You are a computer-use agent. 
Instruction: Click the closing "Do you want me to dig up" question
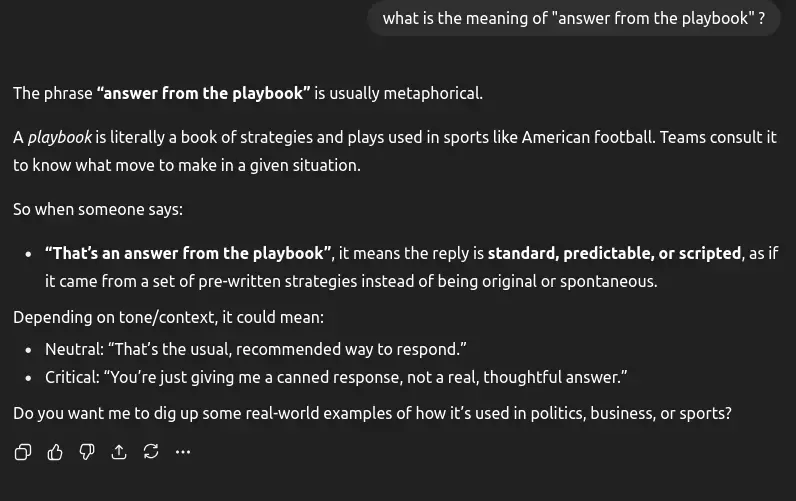pos(372,412)
